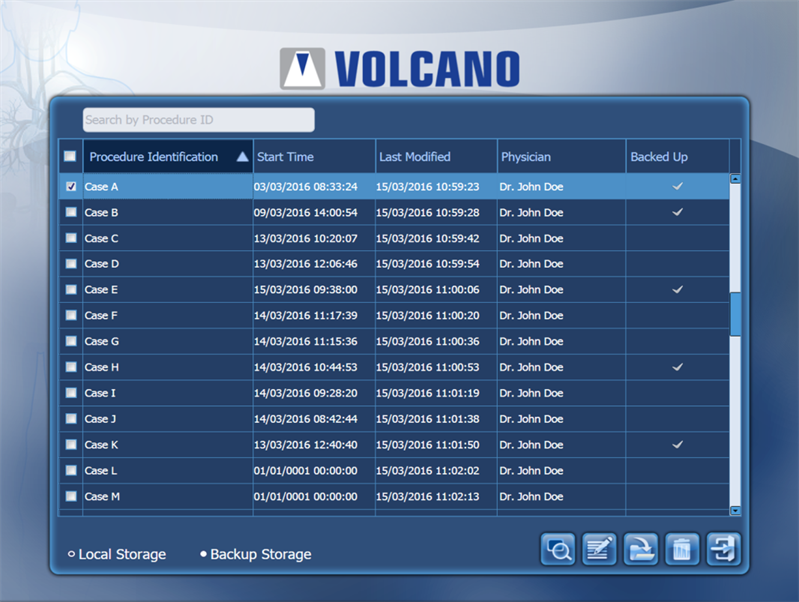Check the Case L checkbox
The height and width of the screenshot is (602, 799).
(71, 470)
